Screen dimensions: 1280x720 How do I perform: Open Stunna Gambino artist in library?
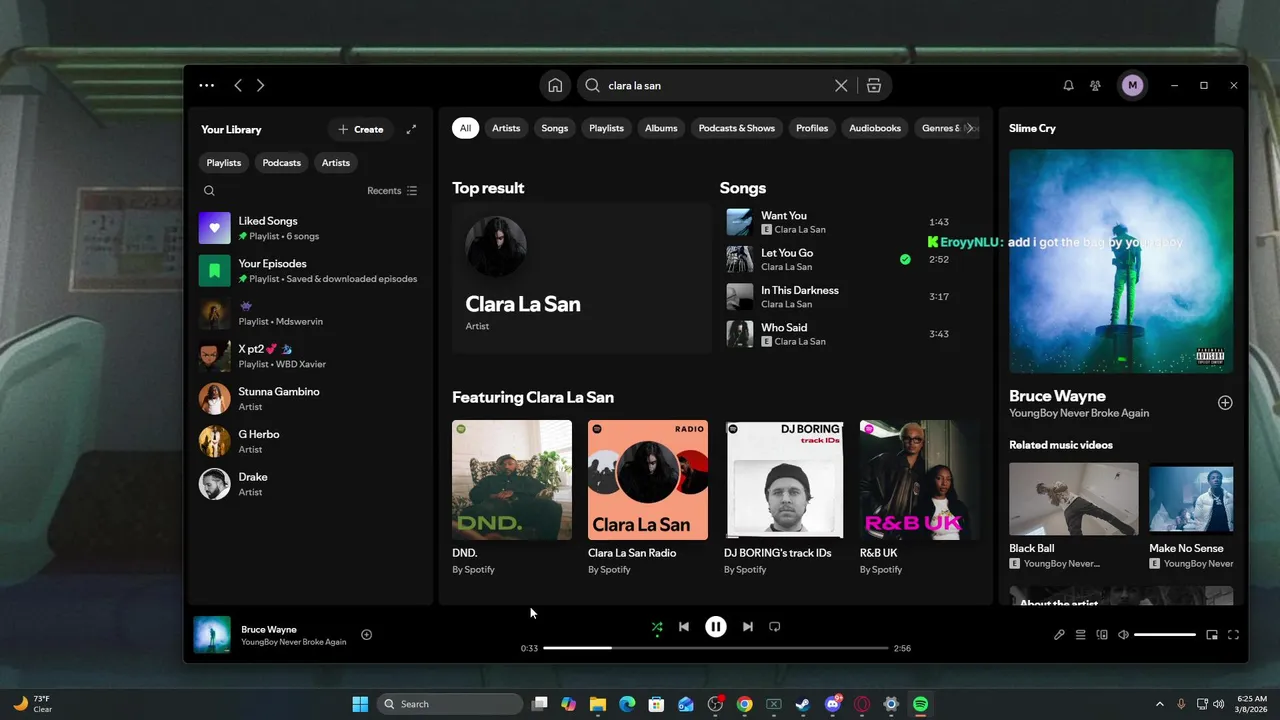(310, 399)
